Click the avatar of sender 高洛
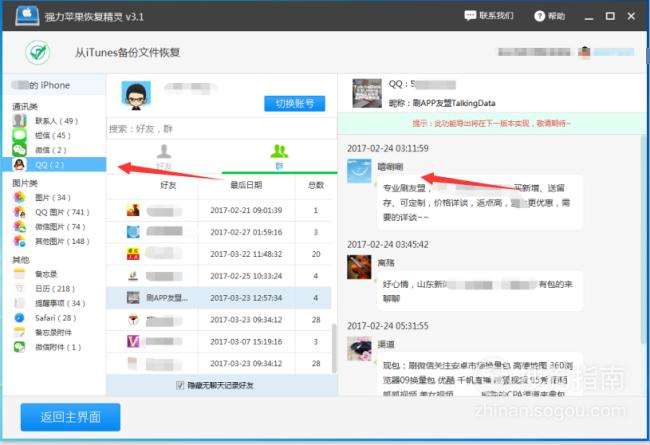The width and height of the screenshot is (650, 445). [359, 267]
